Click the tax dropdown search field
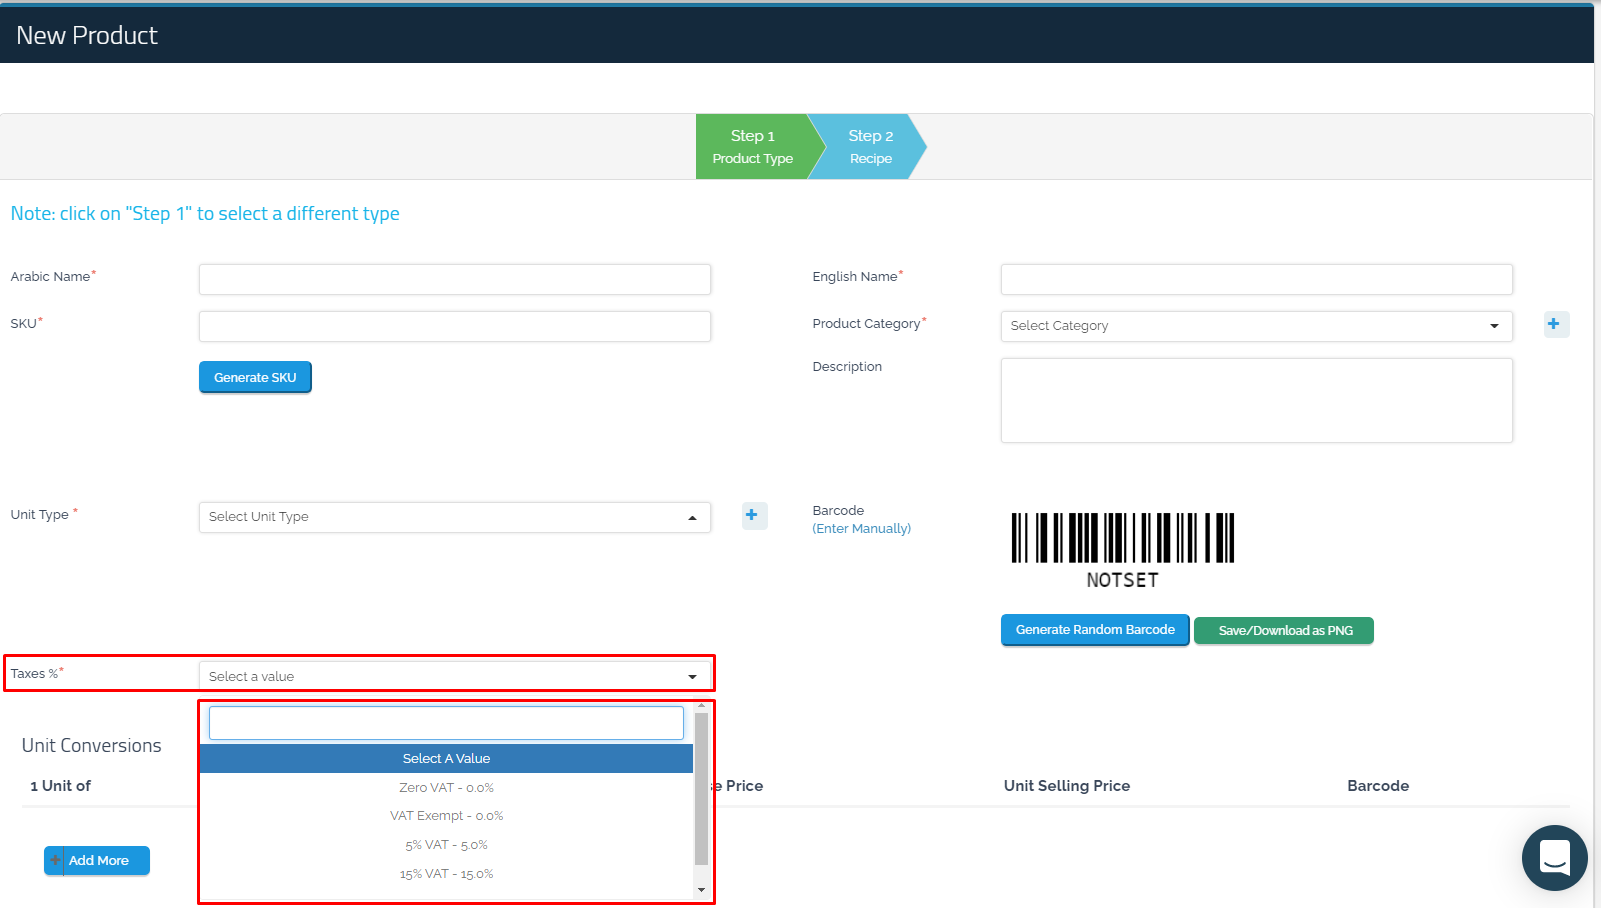This screenshot has width=1601, height=908. [x=446, y=723]
